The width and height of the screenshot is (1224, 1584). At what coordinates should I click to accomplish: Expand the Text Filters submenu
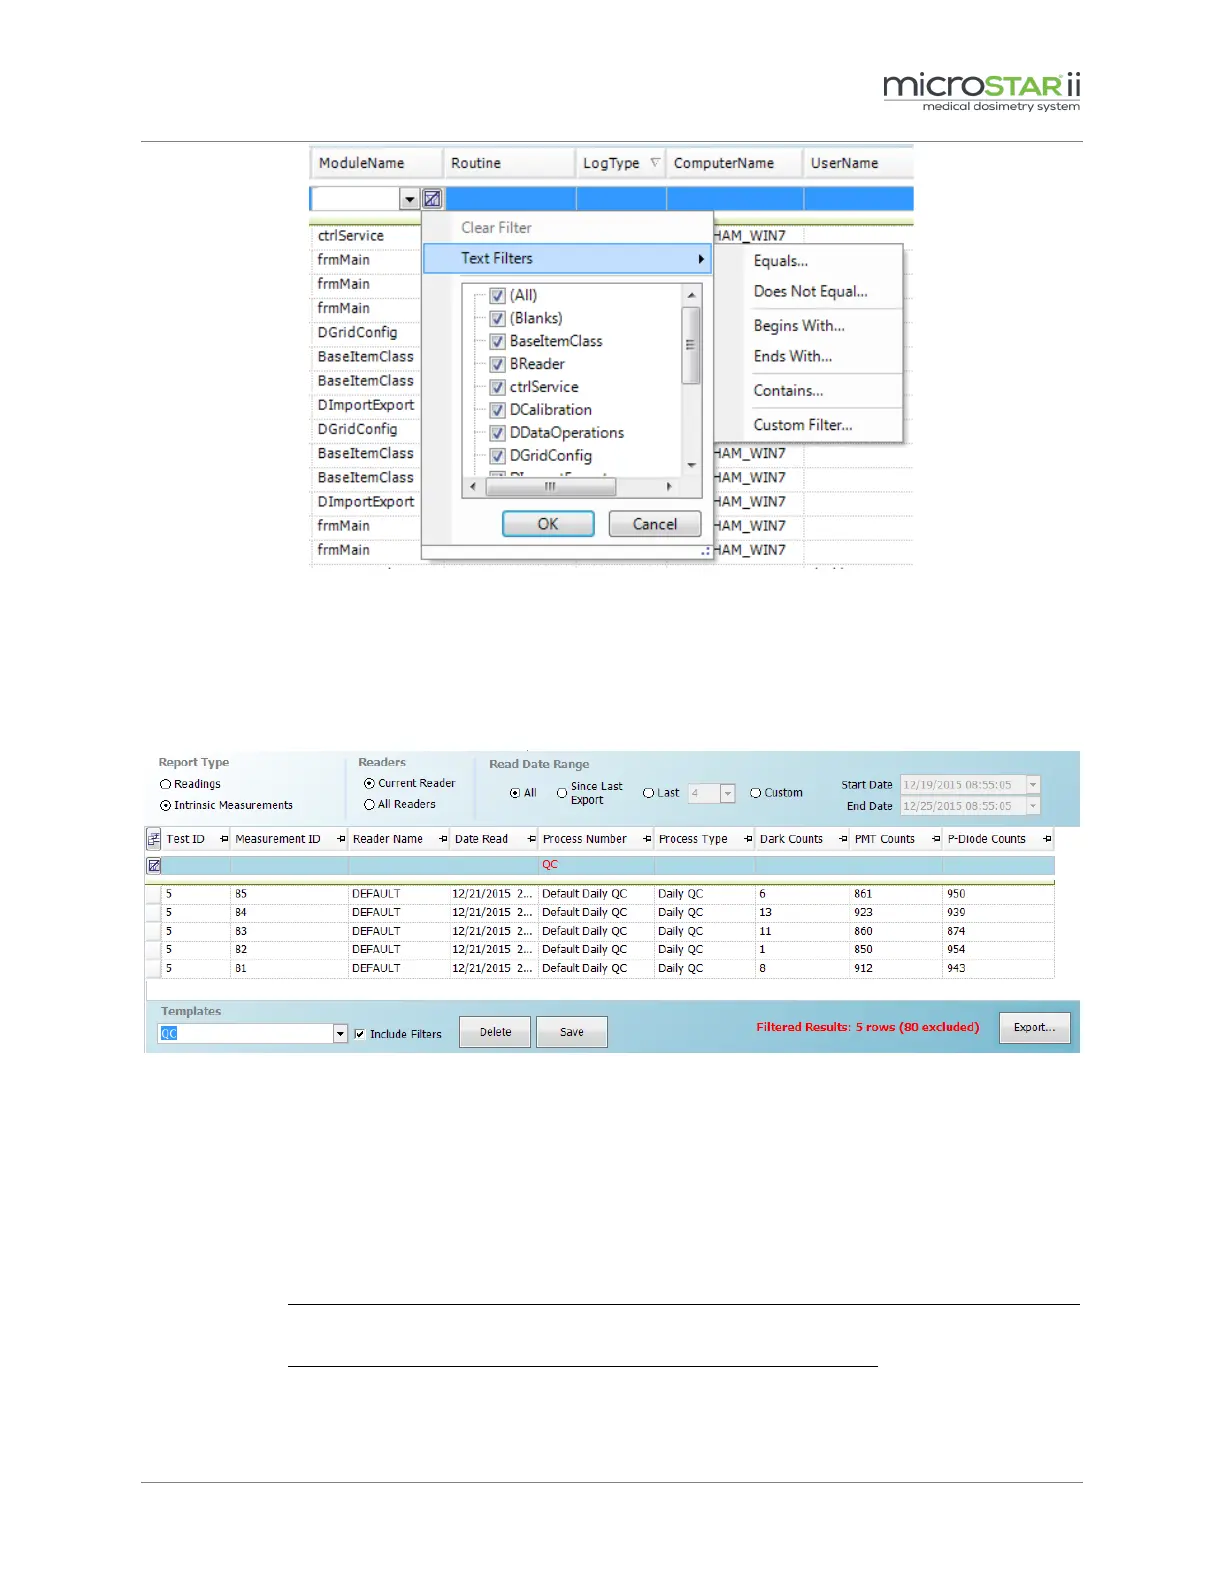pos(567,258)
